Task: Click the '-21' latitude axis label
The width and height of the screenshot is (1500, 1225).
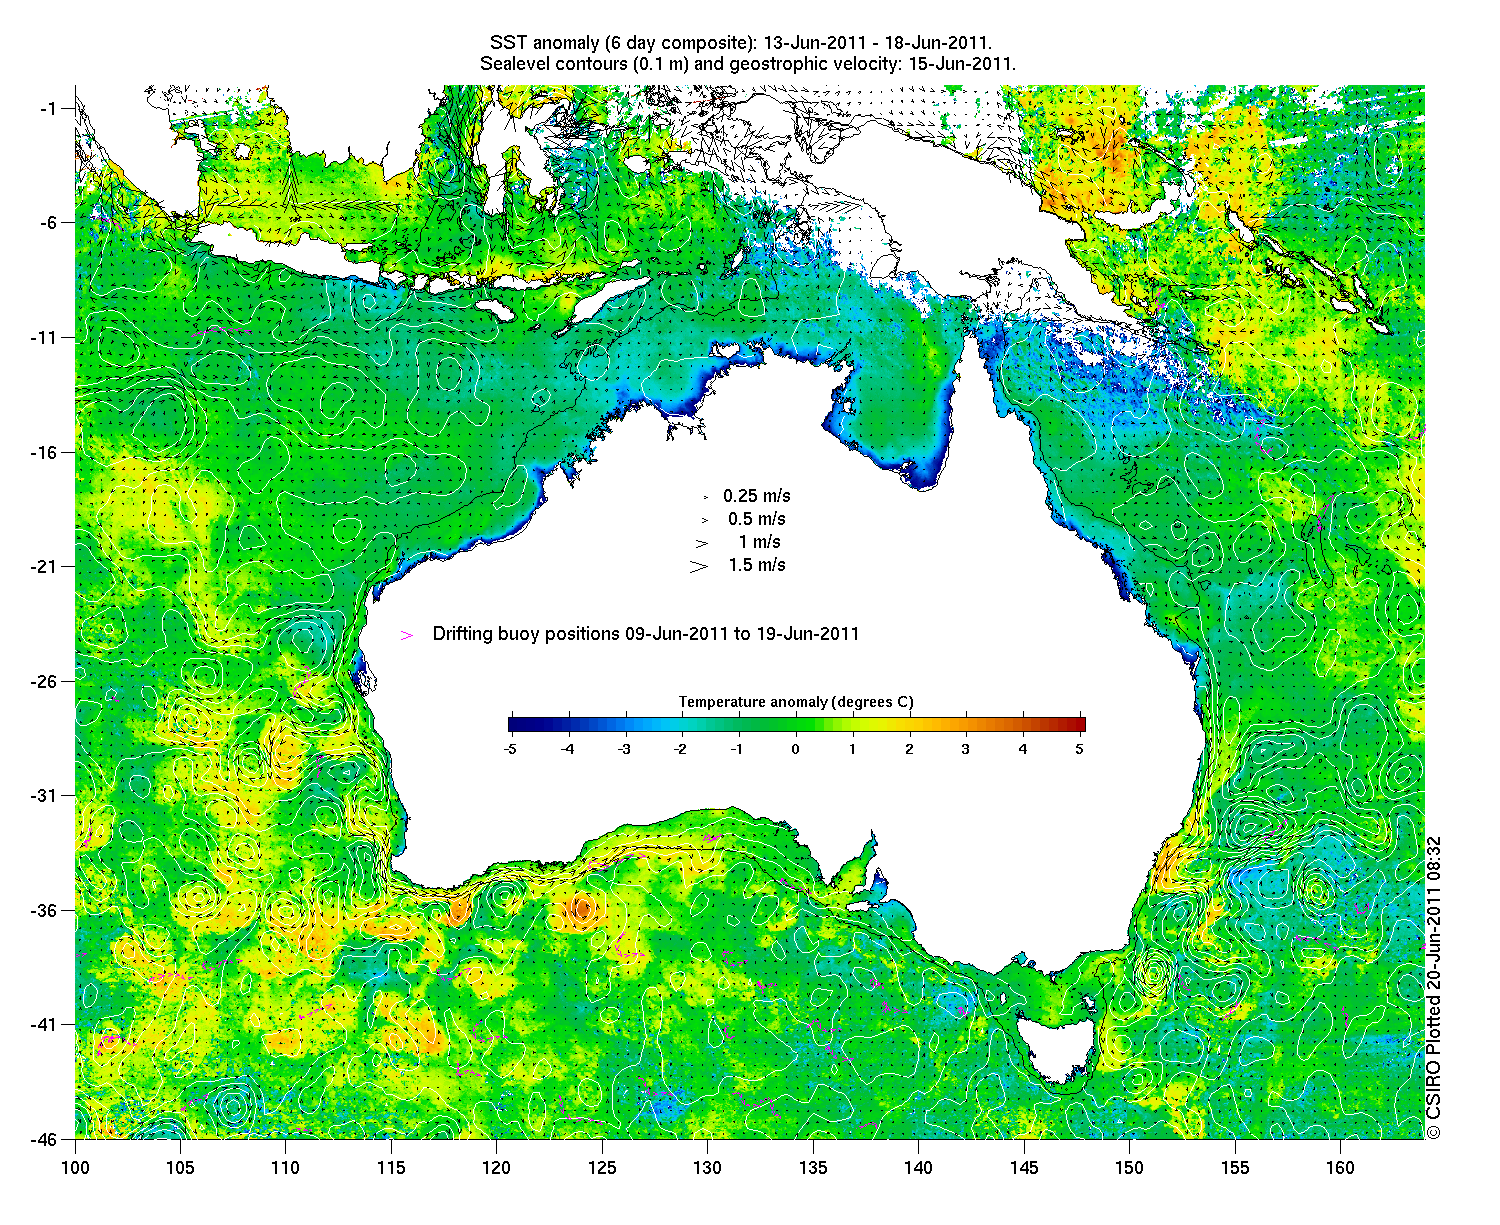Action: [x=45, y=566]
